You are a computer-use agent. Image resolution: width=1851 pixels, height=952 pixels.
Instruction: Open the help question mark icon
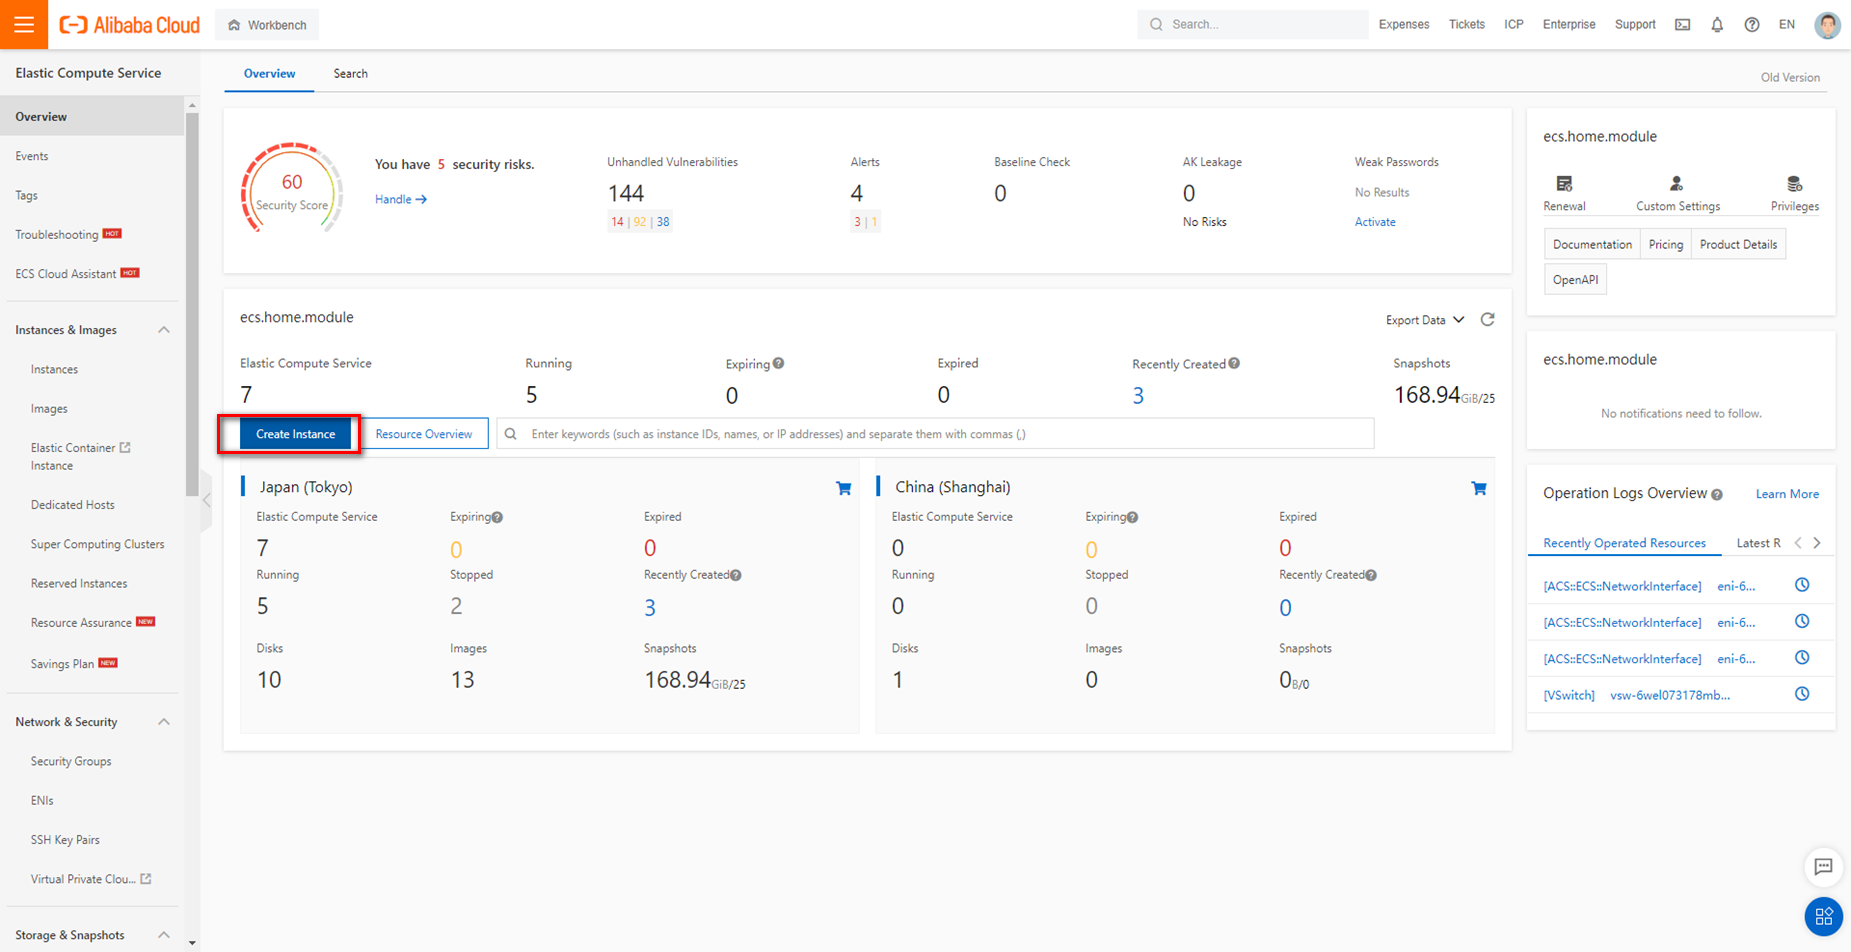click(x=1752, y=25)
